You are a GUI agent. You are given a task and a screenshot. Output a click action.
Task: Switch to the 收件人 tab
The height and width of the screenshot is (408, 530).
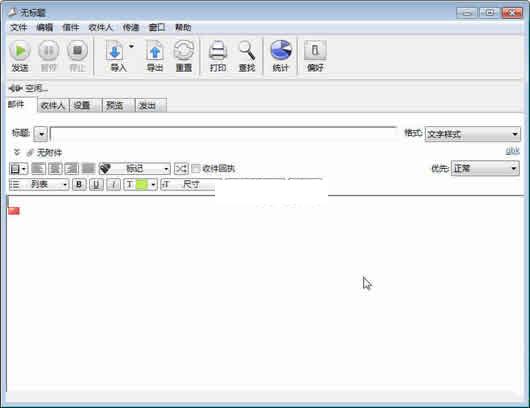(53, 106)
